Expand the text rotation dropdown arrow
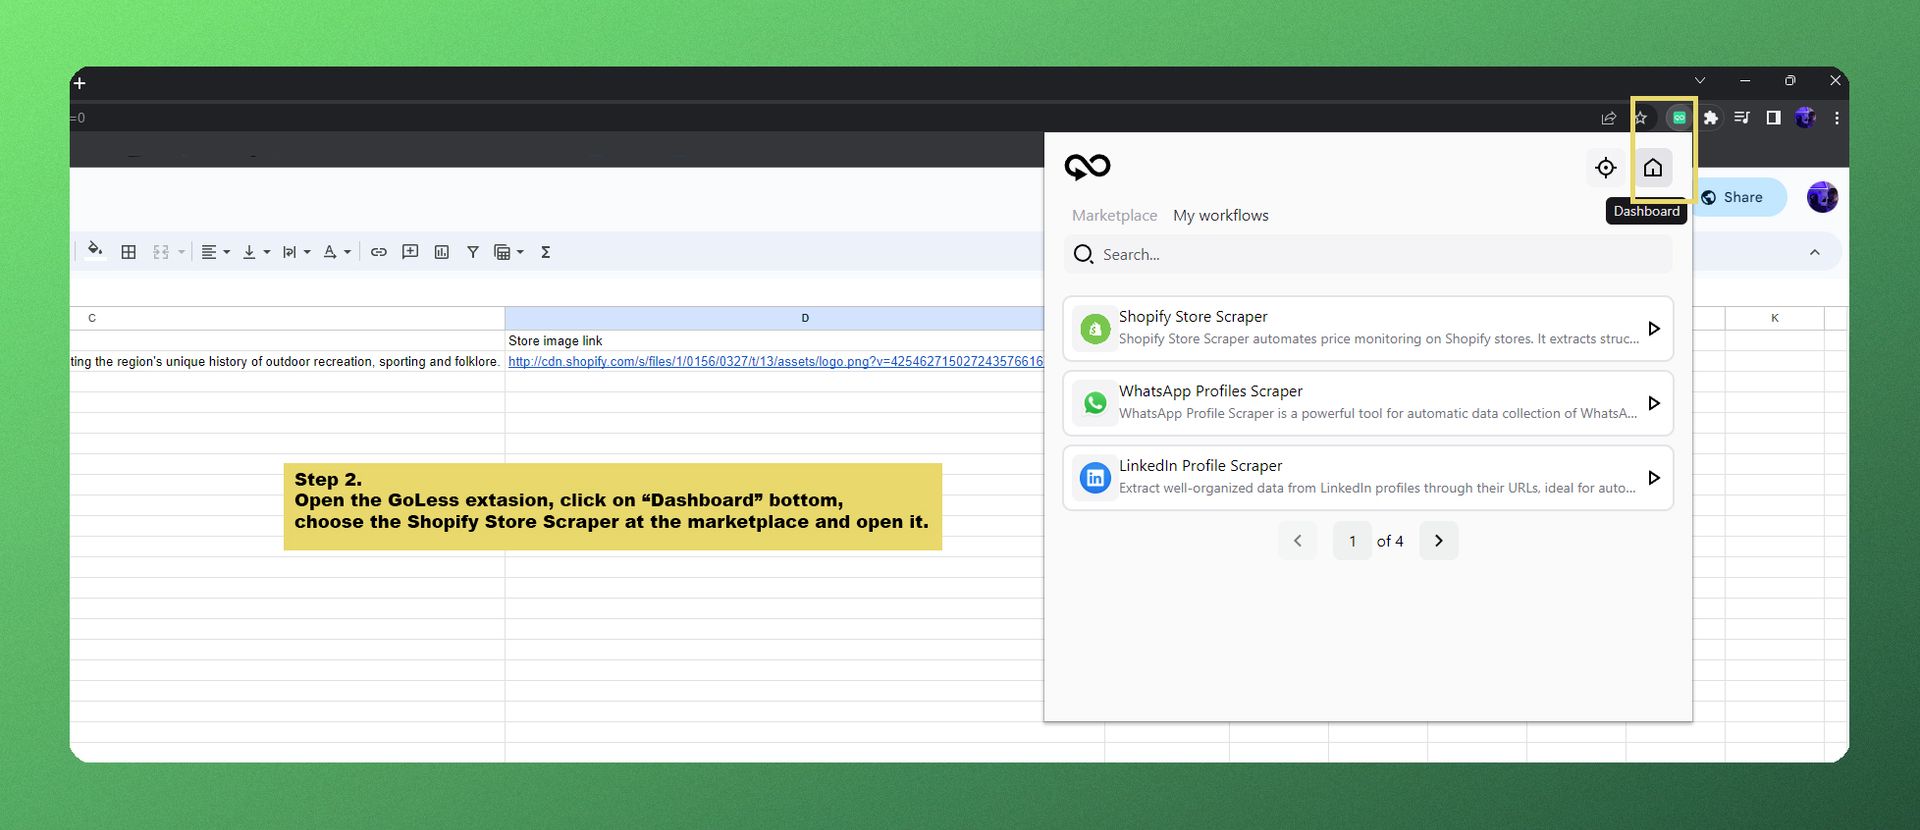Screen dimensions: 1920x830 (347, 252)
